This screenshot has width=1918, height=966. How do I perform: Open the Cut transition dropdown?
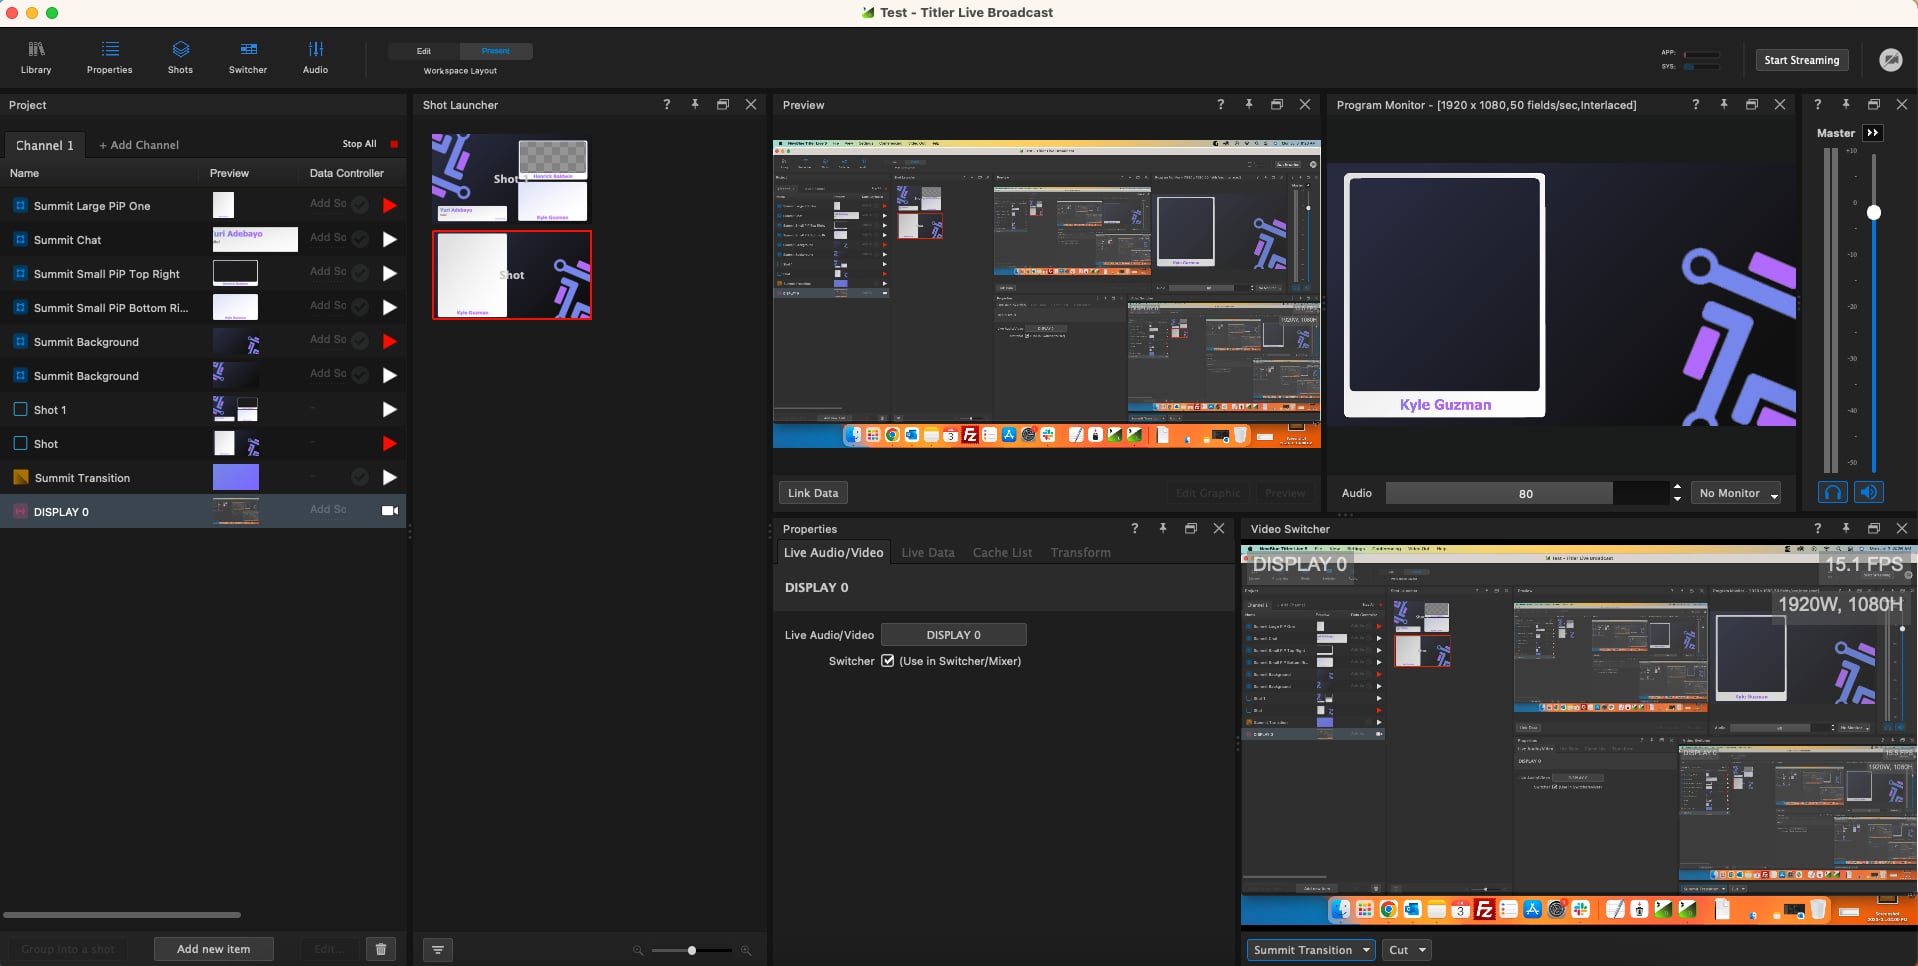[x=1407, y=950]
